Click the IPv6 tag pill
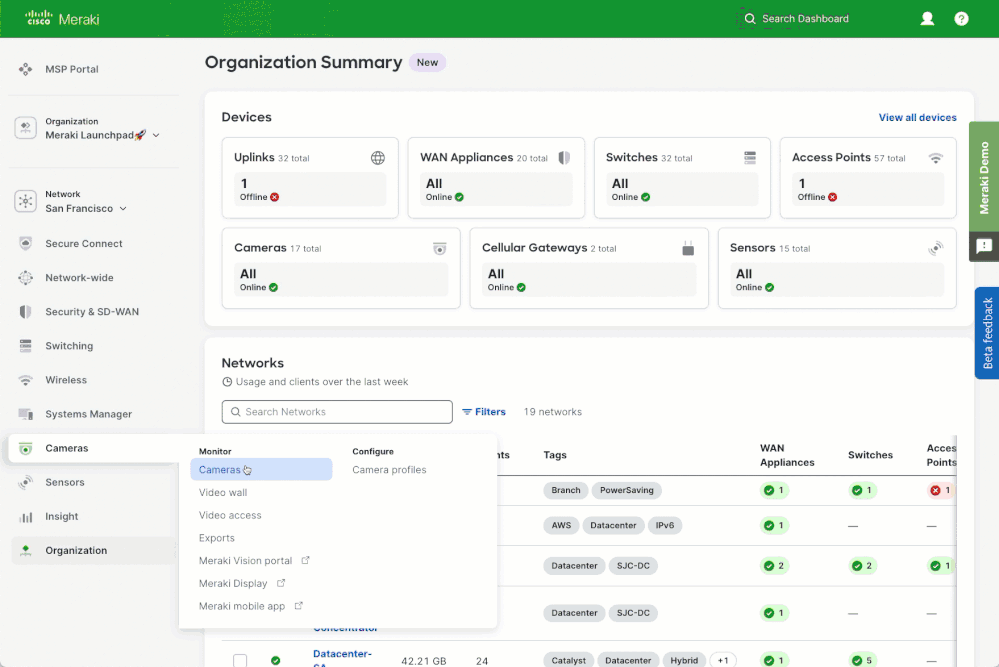The image size is (999, 667). coord(665,526)
